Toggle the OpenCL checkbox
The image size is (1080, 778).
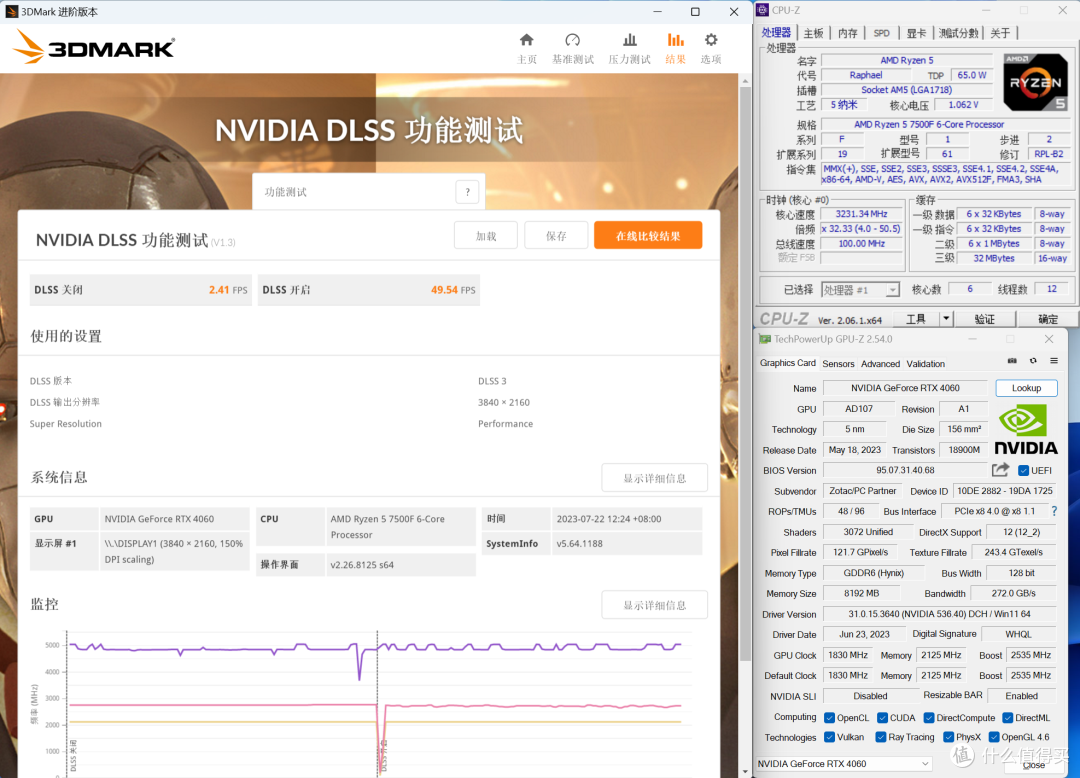[829, 718]
